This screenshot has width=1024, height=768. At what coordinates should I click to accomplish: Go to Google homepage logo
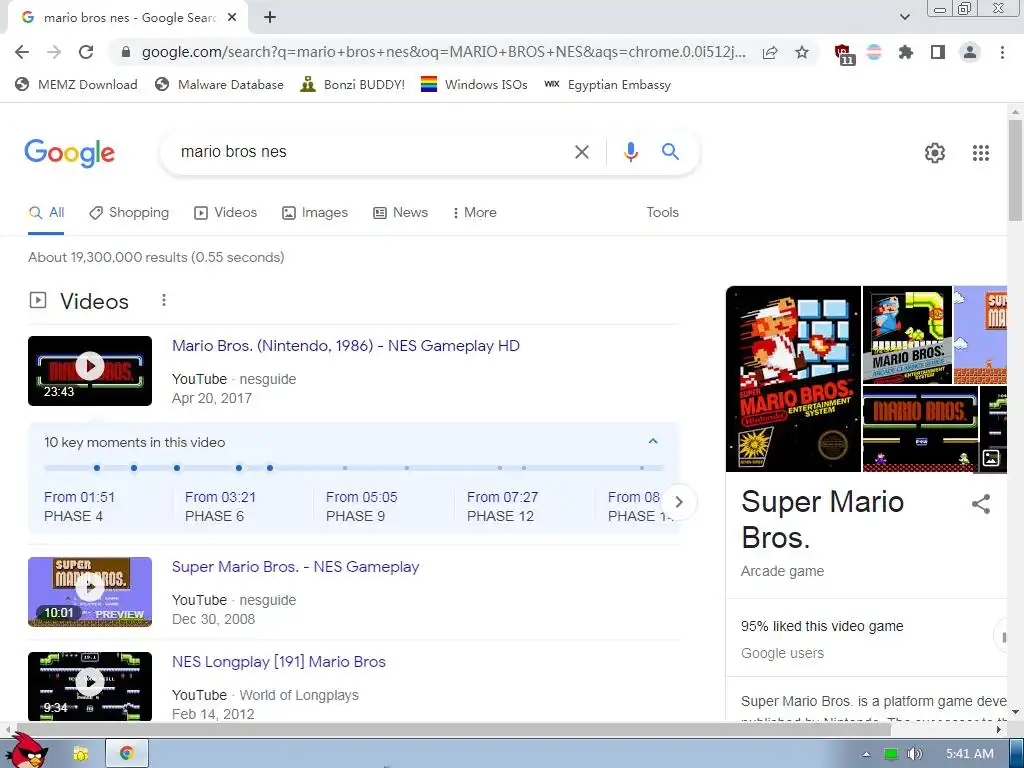(69, 153)
